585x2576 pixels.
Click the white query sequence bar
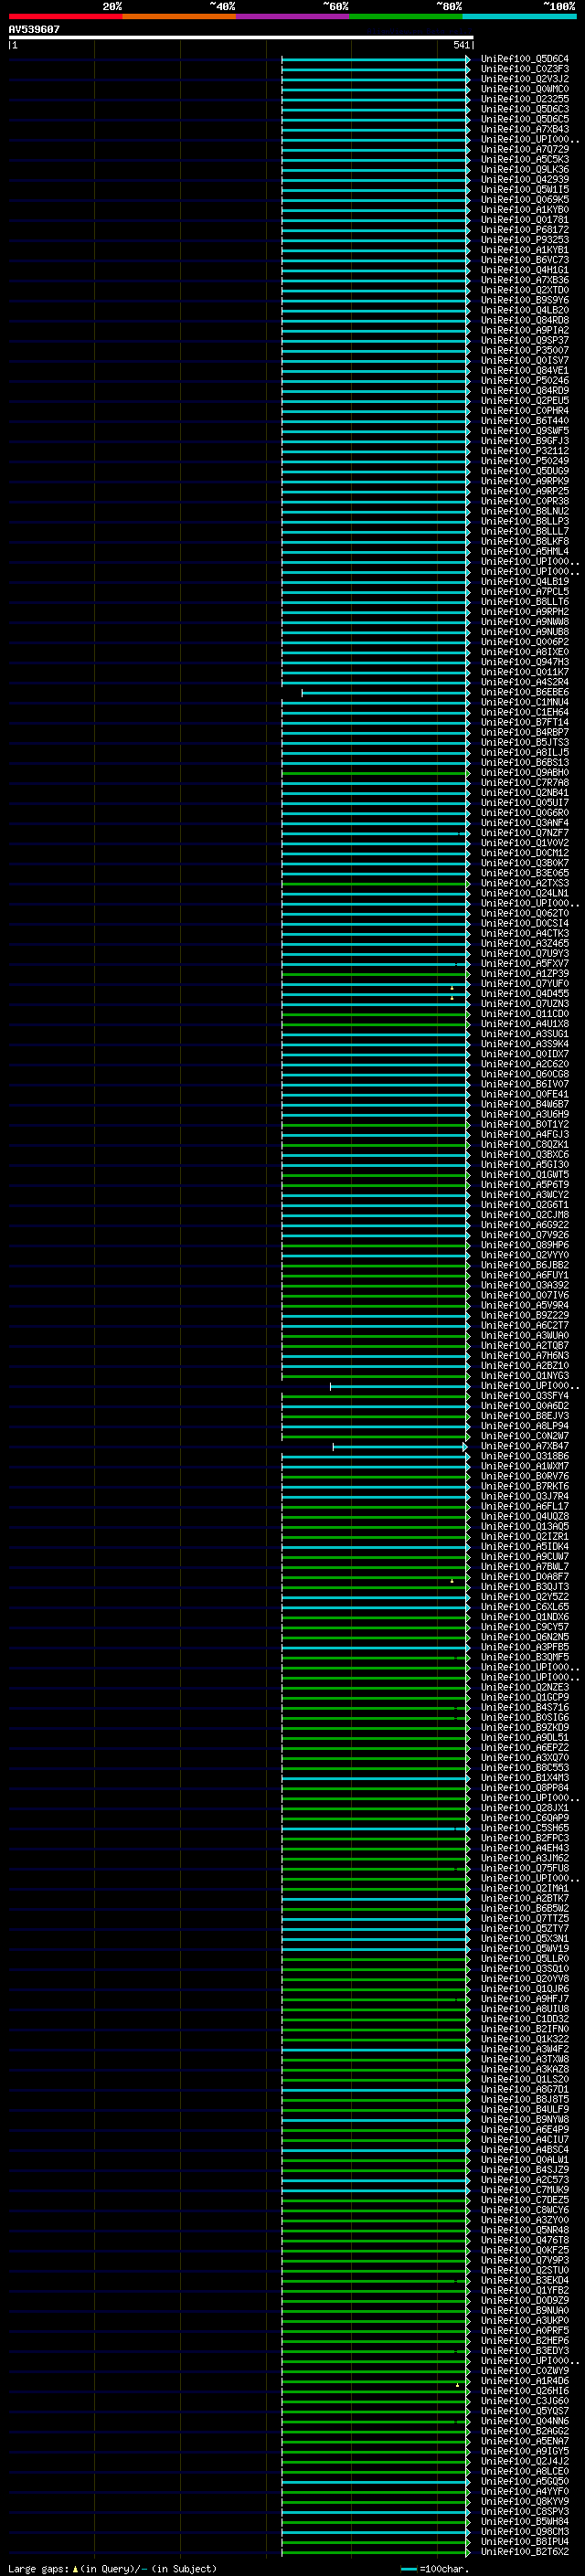(241, 37)
